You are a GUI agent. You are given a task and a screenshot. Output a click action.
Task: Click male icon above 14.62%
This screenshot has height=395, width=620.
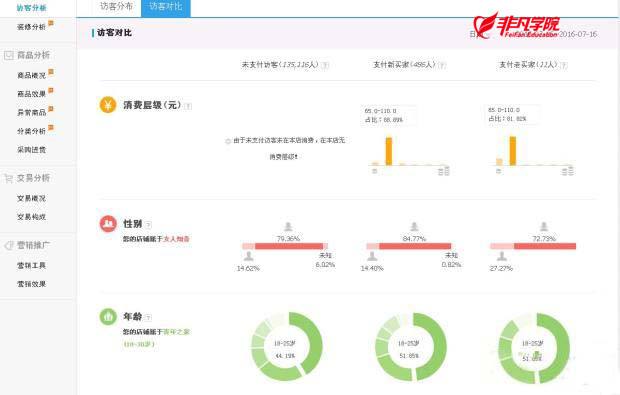pos(249,256)
